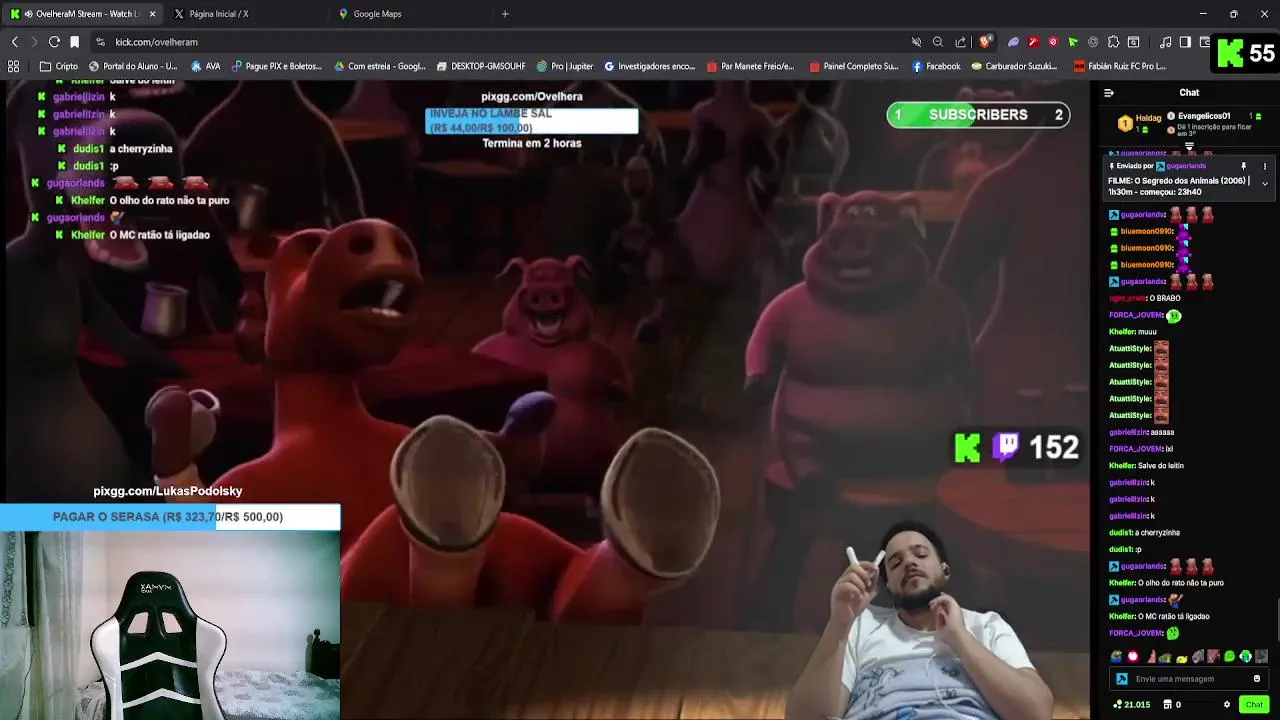
Task: Go back to previous page
Action: [14, 42]
